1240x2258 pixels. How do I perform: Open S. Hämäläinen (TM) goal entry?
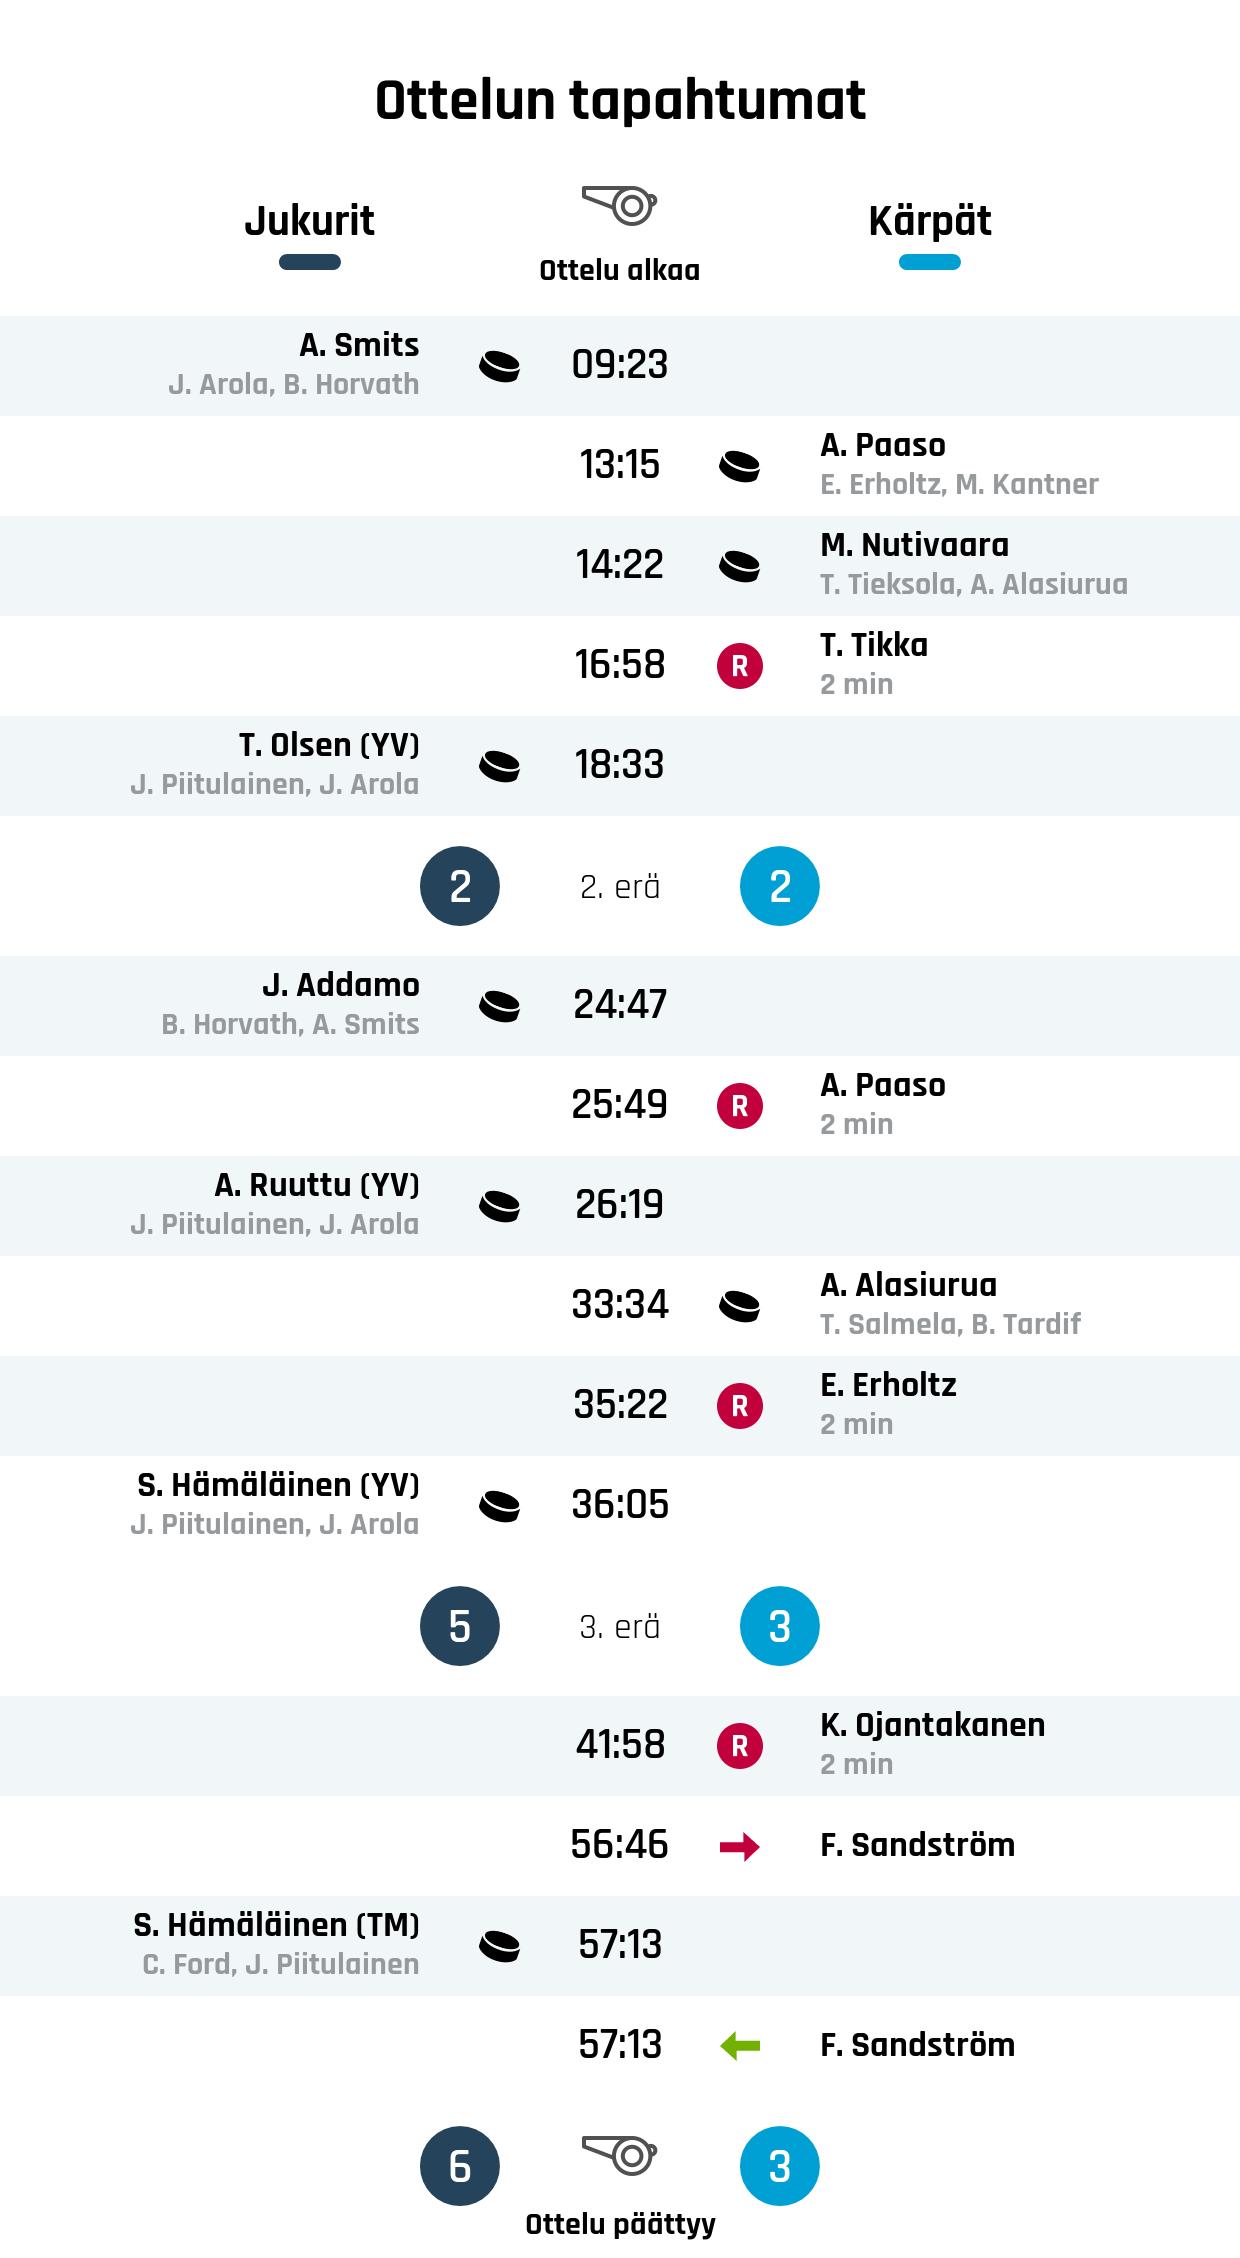click(x=276, y=1925)
